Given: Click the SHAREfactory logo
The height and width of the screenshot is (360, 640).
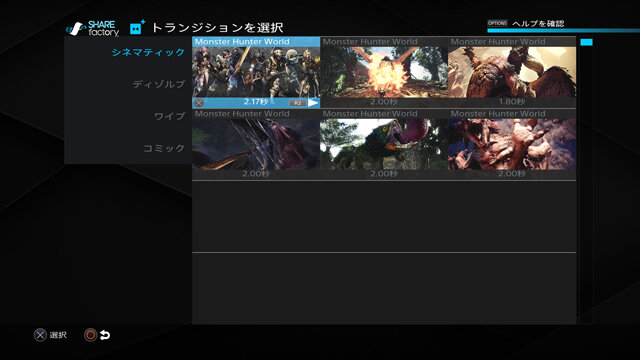Looking at the screenshot, I should click(x=93, y=29).
